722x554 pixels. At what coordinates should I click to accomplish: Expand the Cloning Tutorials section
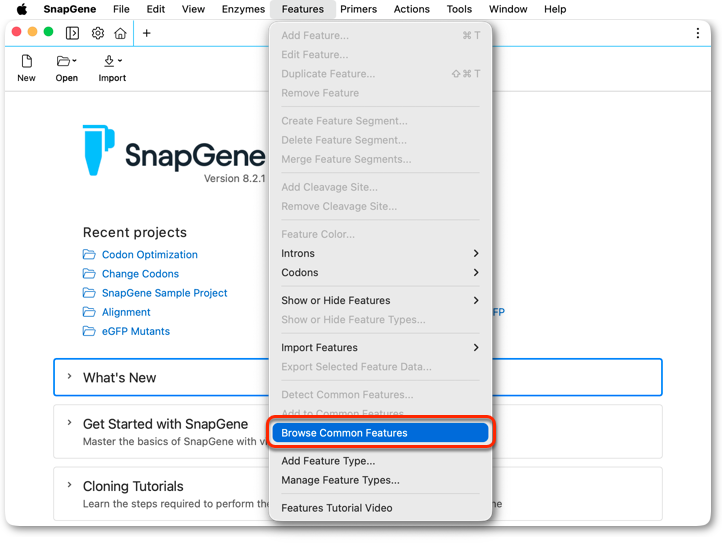click(69, 485)
